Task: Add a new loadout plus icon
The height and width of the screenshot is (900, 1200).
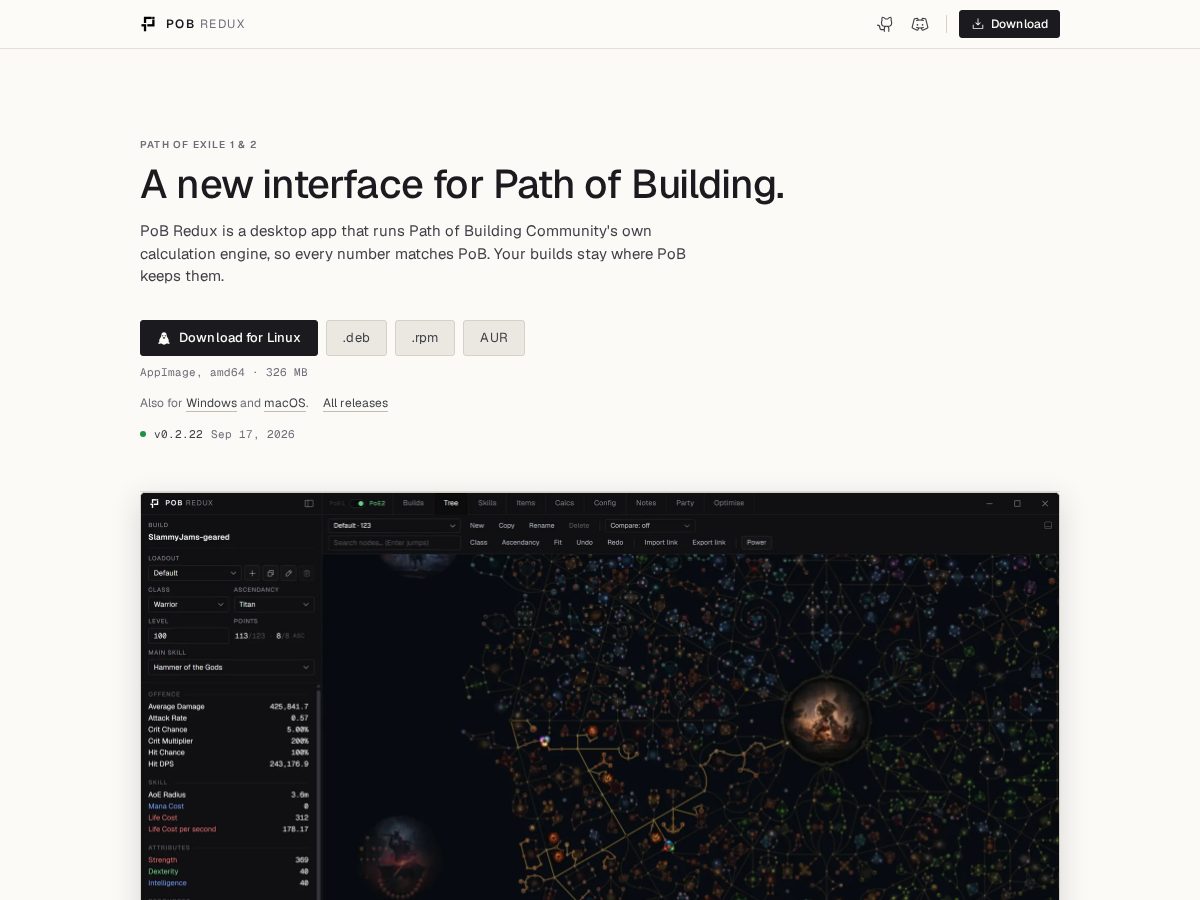Action: click(252, 573)
